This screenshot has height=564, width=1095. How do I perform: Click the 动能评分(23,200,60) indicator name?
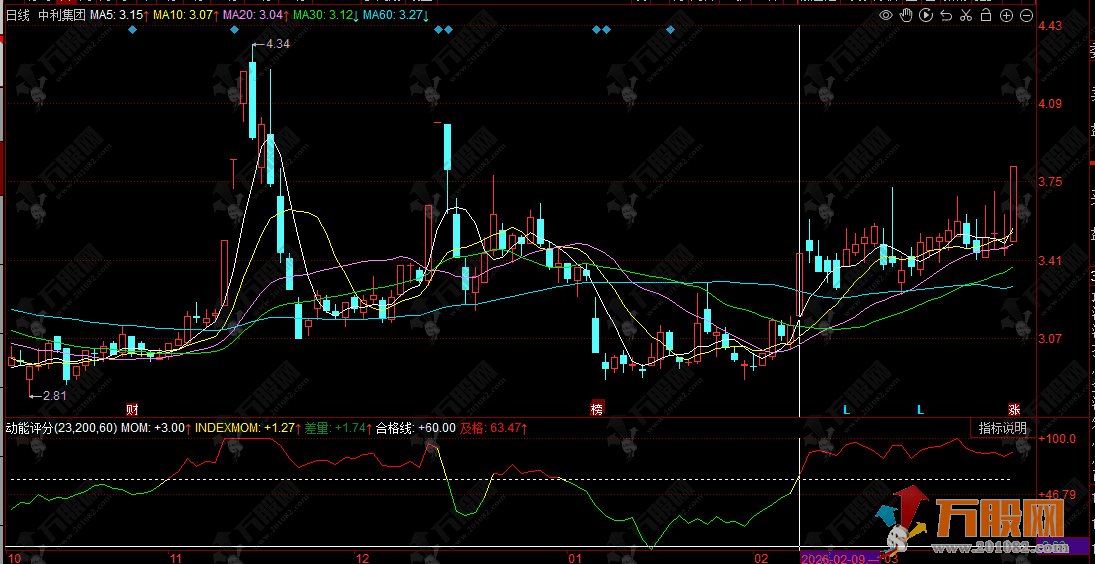(x=61, y=428)
